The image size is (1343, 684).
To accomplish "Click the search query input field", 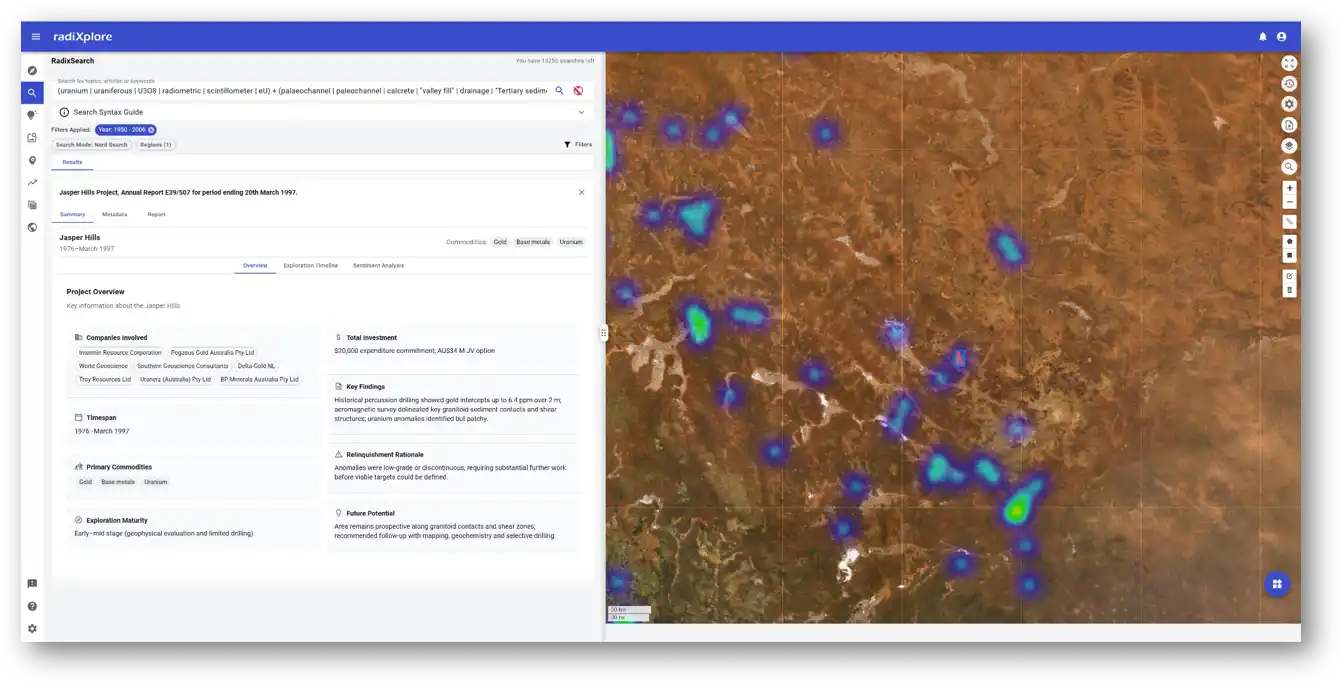I will click(302, 91).
